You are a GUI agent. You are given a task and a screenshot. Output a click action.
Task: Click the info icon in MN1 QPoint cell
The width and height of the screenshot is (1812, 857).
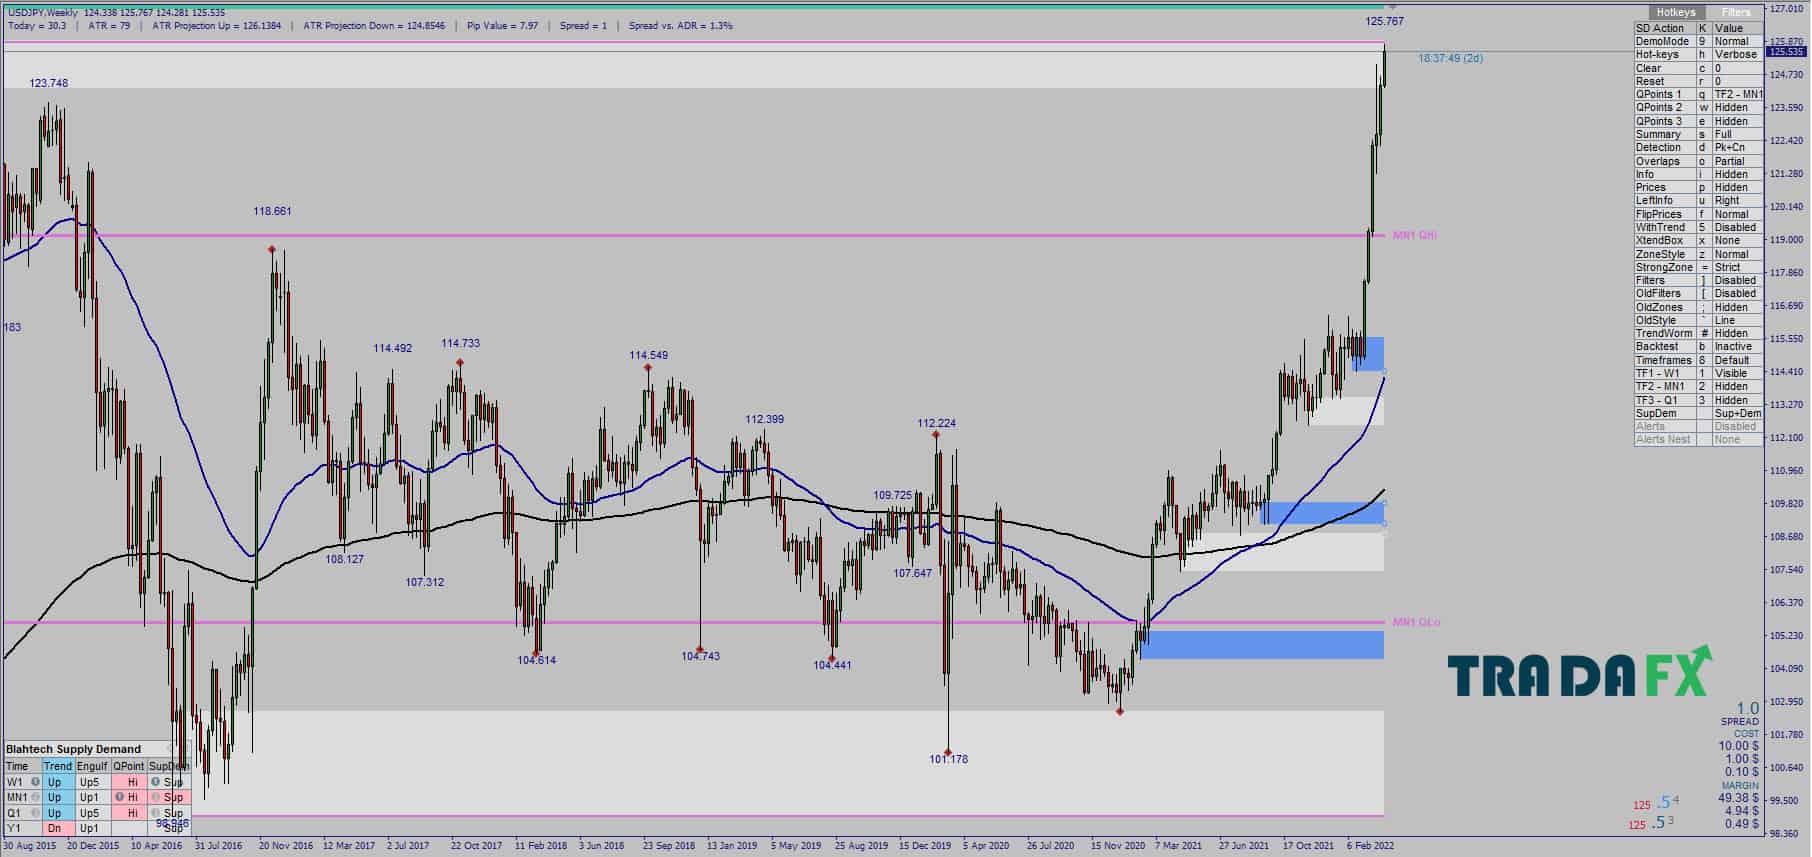click(x=119, y=797)
